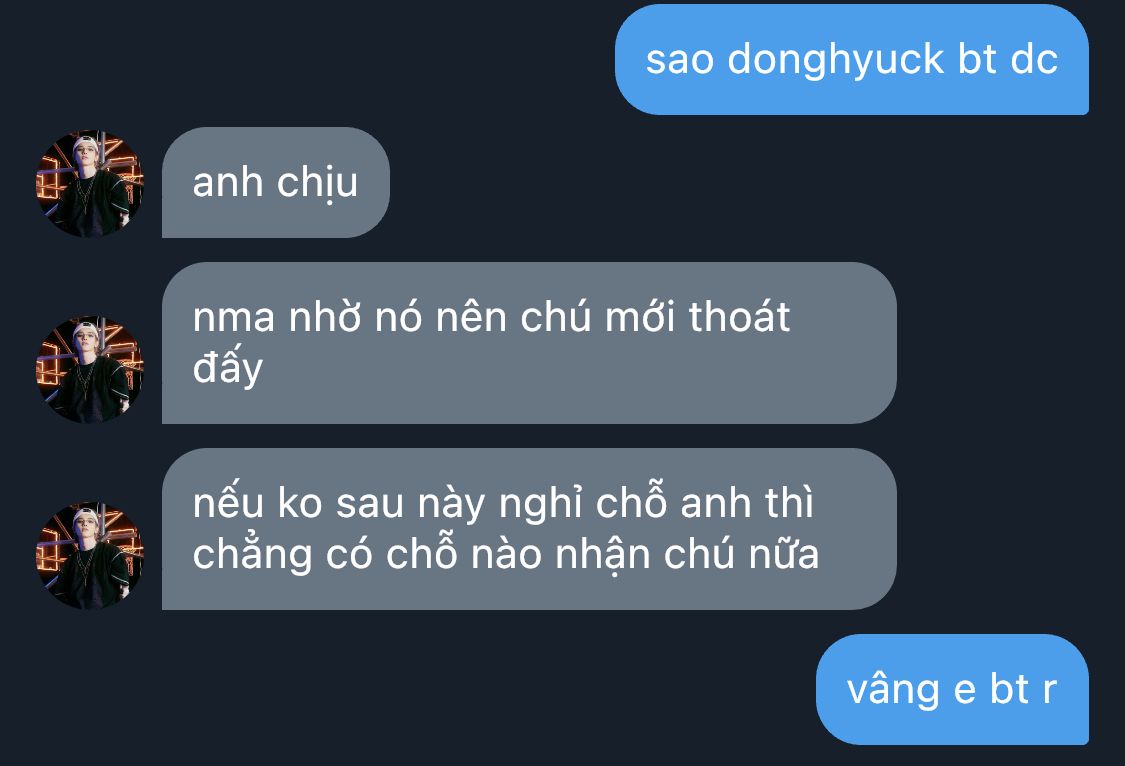
Task: Click the word "vâng" in the bottom blue bubble
Action: [893, 689]
